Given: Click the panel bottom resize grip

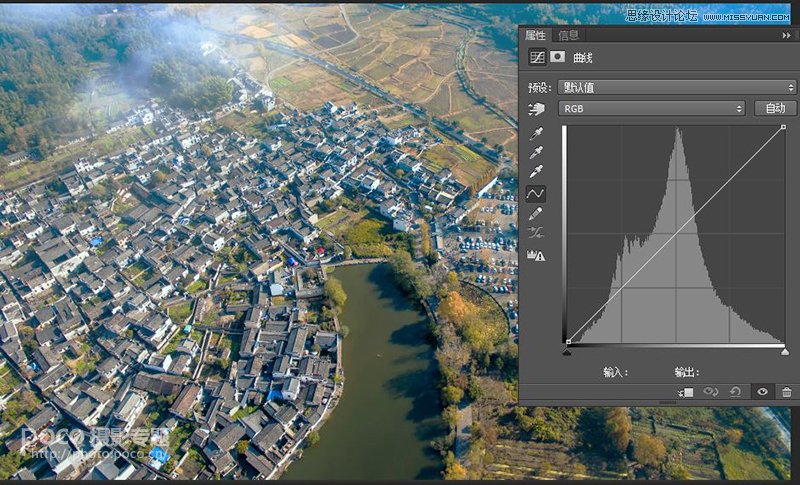Looking at the screenshot, I should 667,402.
